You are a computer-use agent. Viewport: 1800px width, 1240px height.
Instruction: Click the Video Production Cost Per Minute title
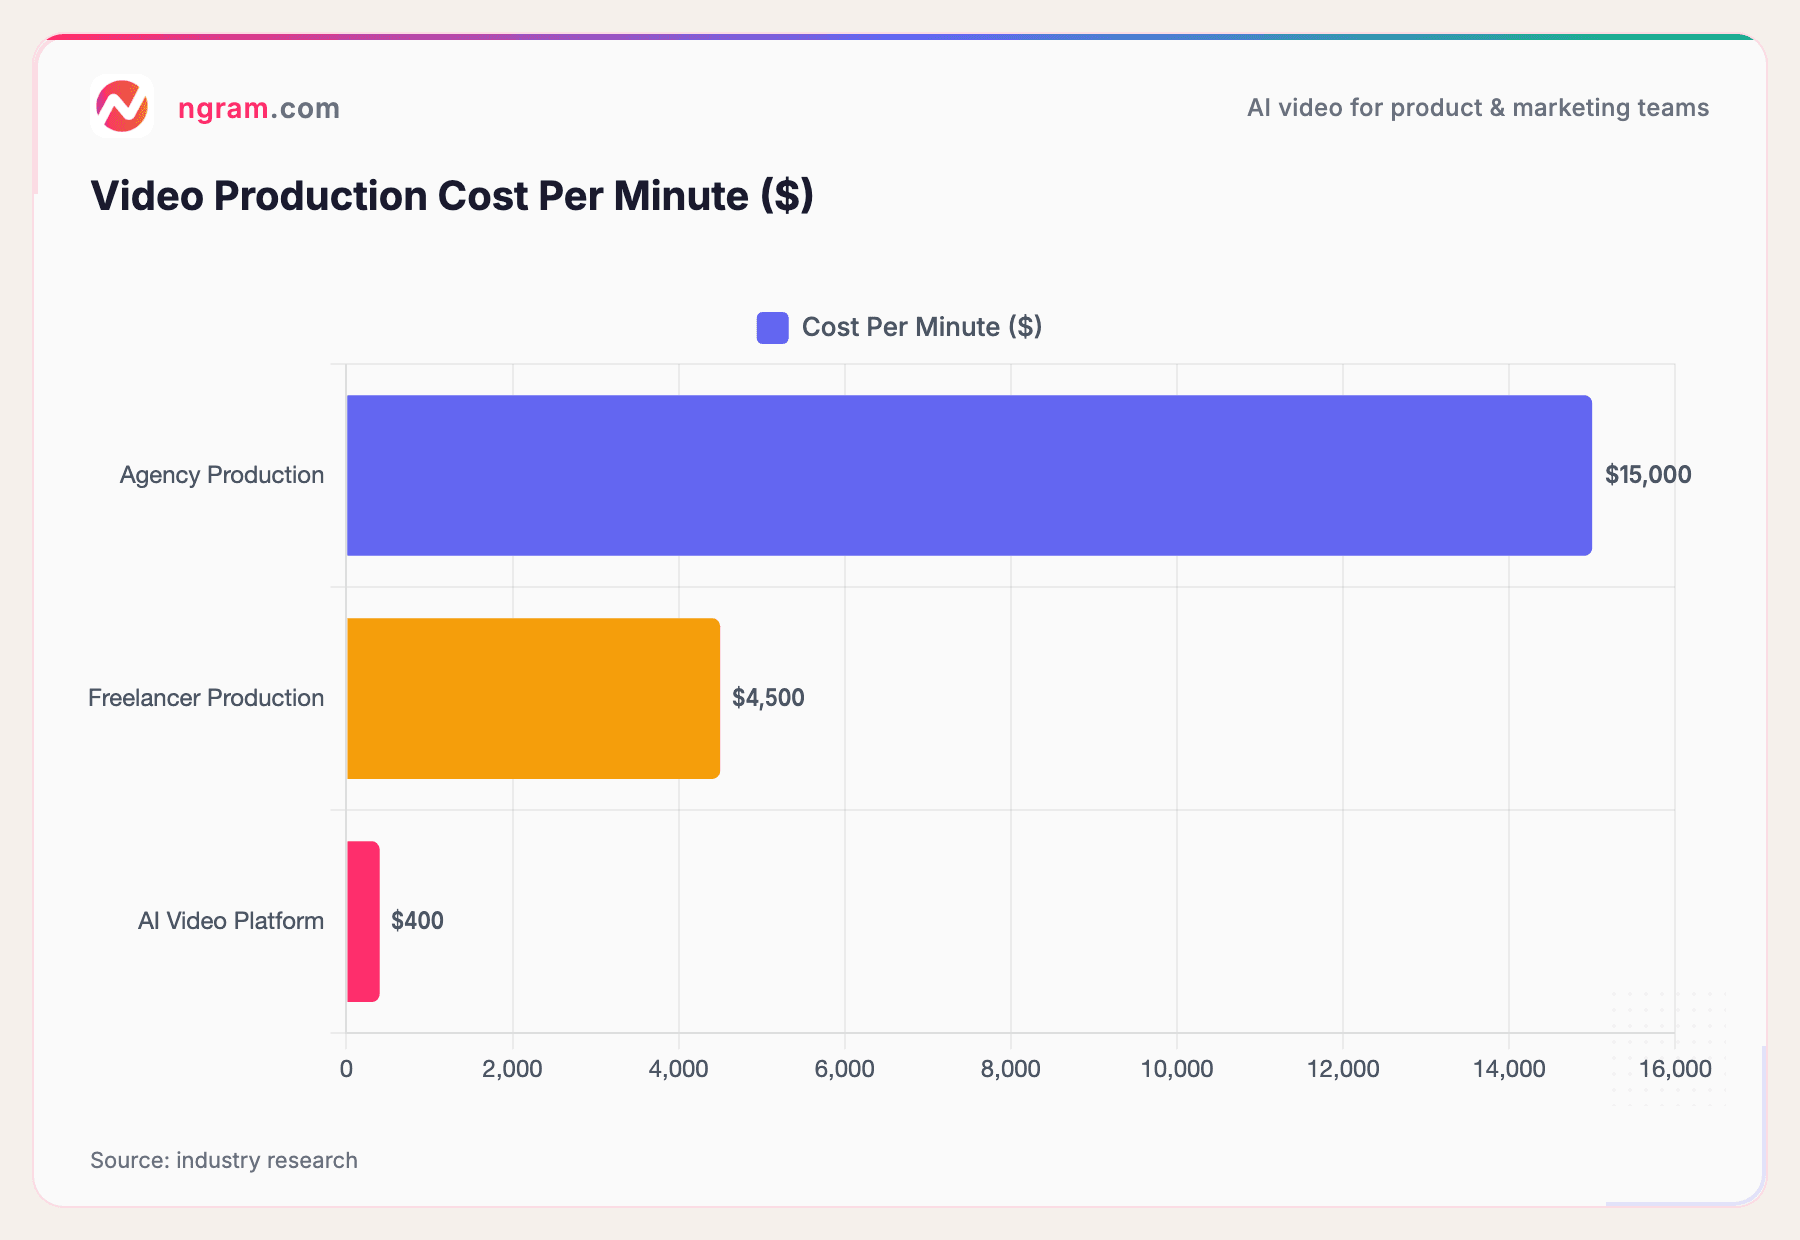(x=452, y=195)
